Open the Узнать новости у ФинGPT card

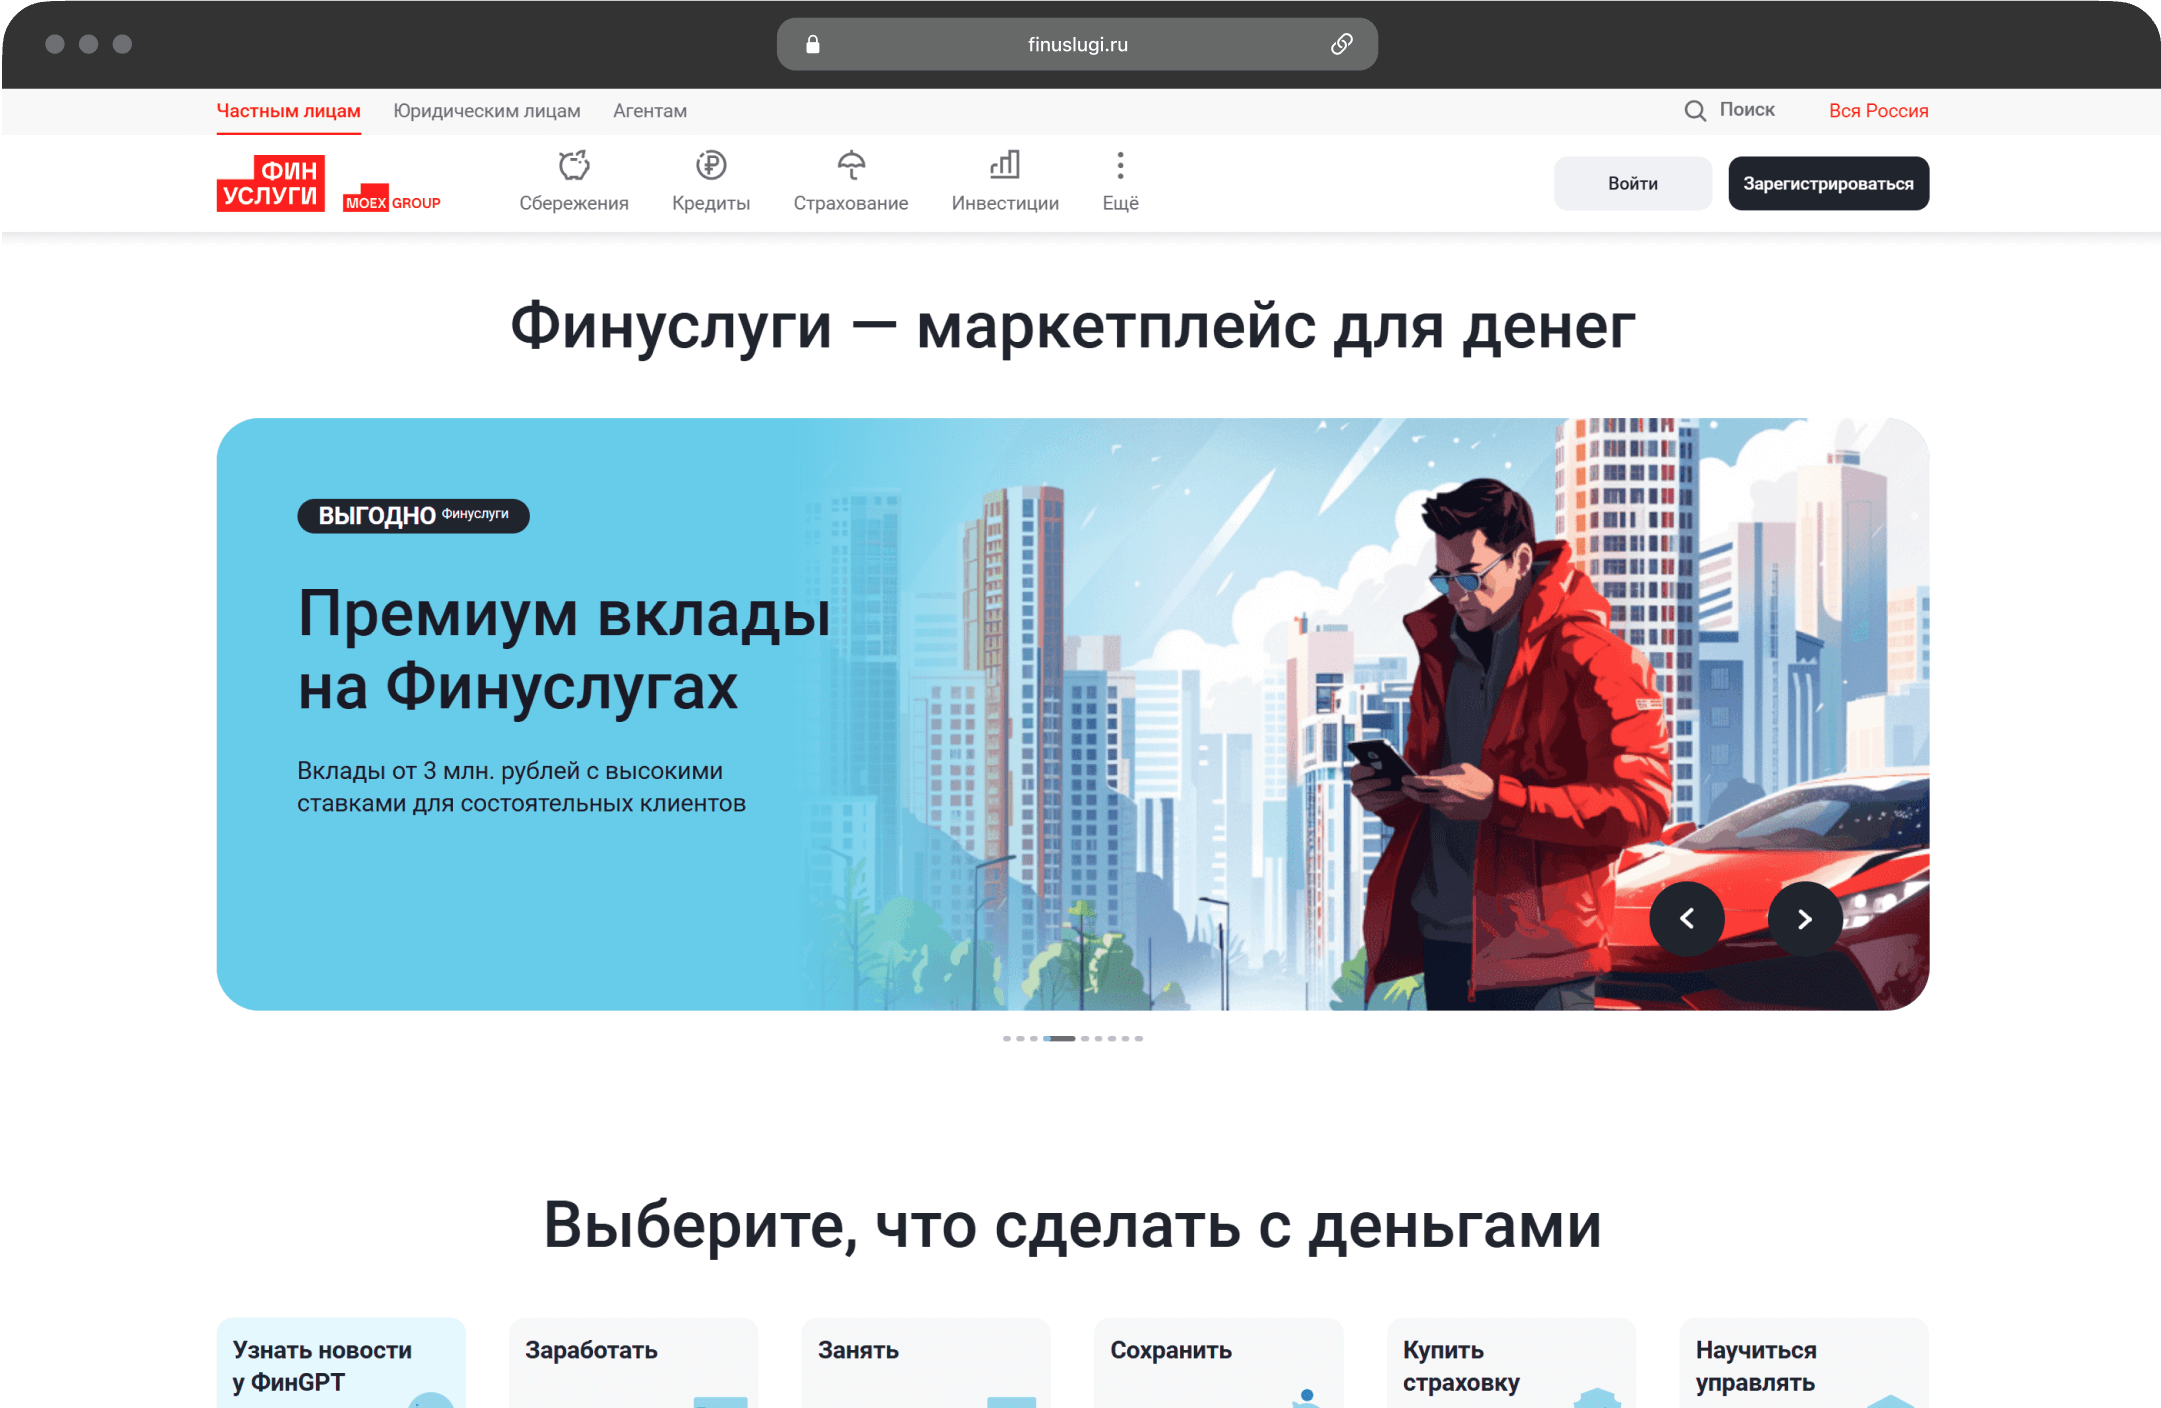341,1364
